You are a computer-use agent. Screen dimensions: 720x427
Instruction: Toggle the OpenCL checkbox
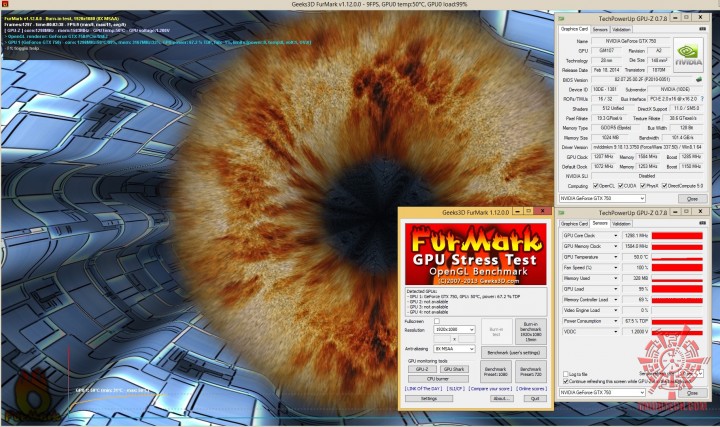(x=596, y=186)
